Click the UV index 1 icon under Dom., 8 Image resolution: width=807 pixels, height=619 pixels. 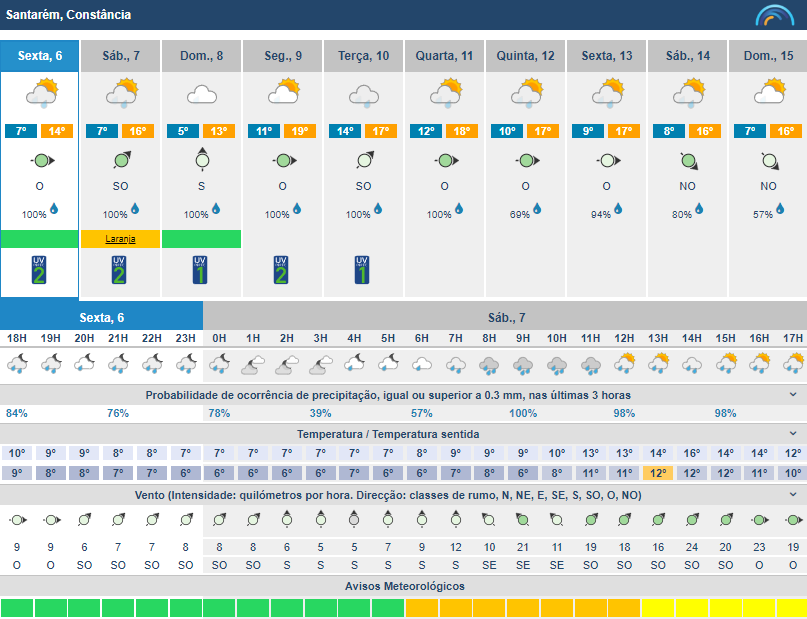click(x=202, y=269)
